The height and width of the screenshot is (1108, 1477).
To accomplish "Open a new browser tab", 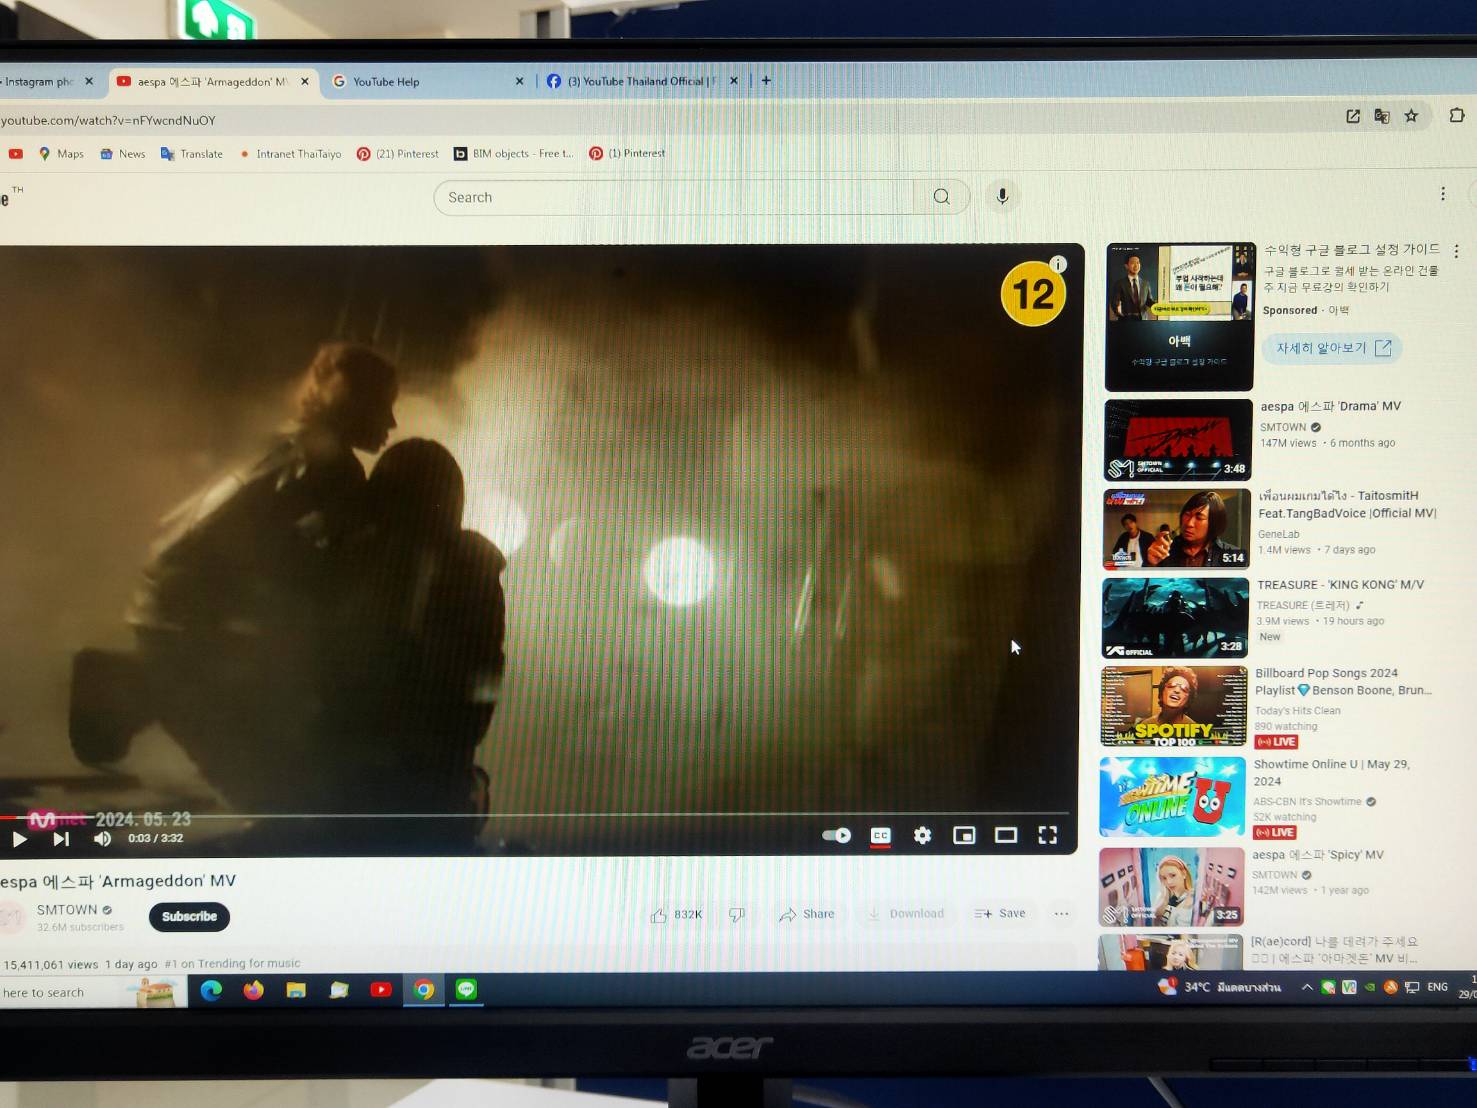I will coord(766,81).
